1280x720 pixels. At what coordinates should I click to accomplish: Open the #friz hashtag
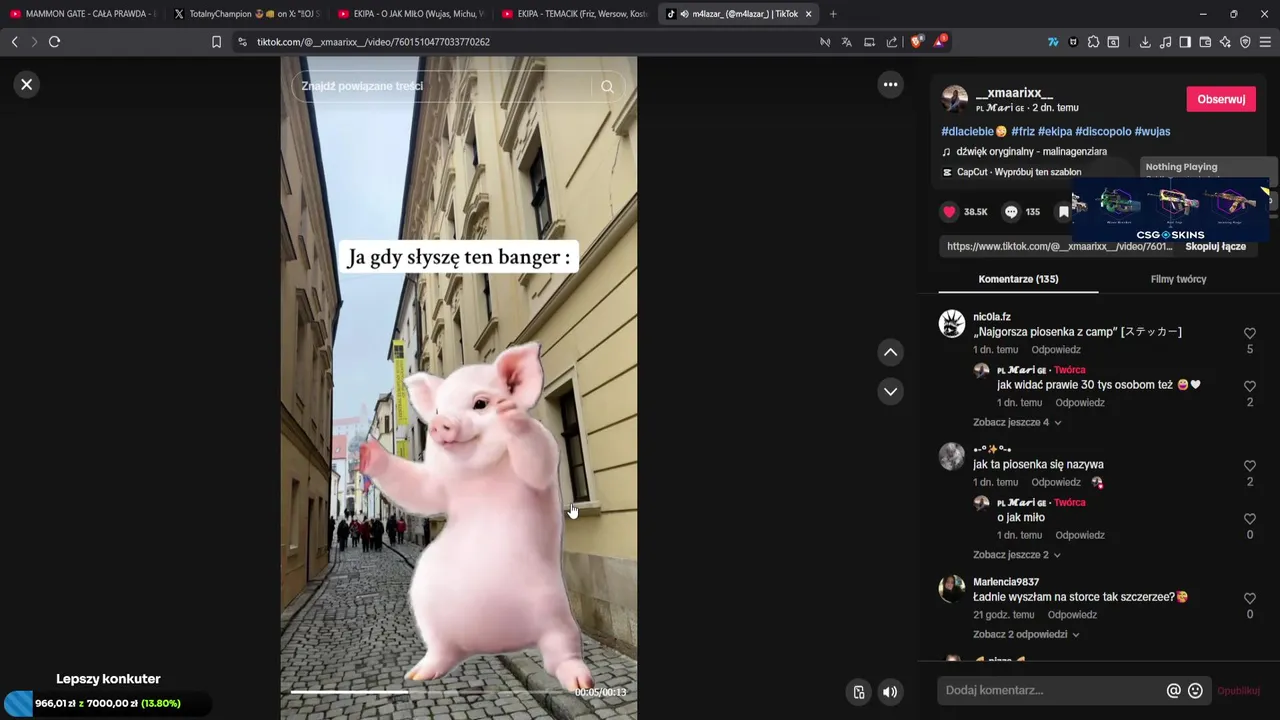[1022, 131]
